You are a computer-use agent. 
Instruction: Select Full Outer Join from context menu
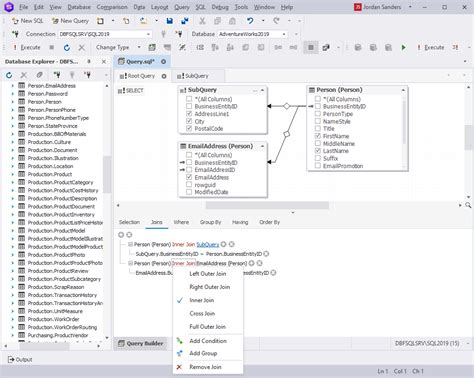coord(208,327)
